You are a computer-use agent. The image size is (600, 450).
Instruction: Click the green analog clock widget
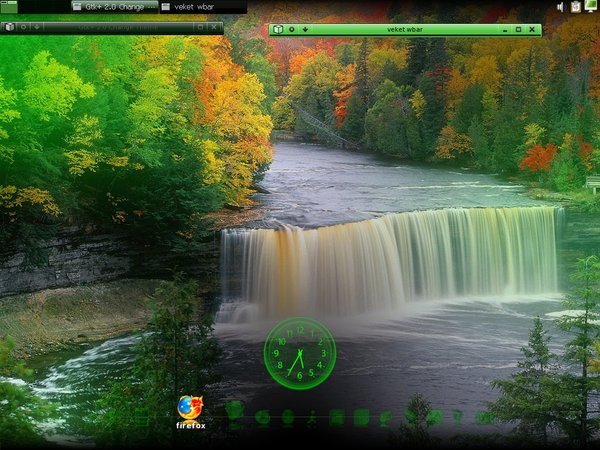299,353
